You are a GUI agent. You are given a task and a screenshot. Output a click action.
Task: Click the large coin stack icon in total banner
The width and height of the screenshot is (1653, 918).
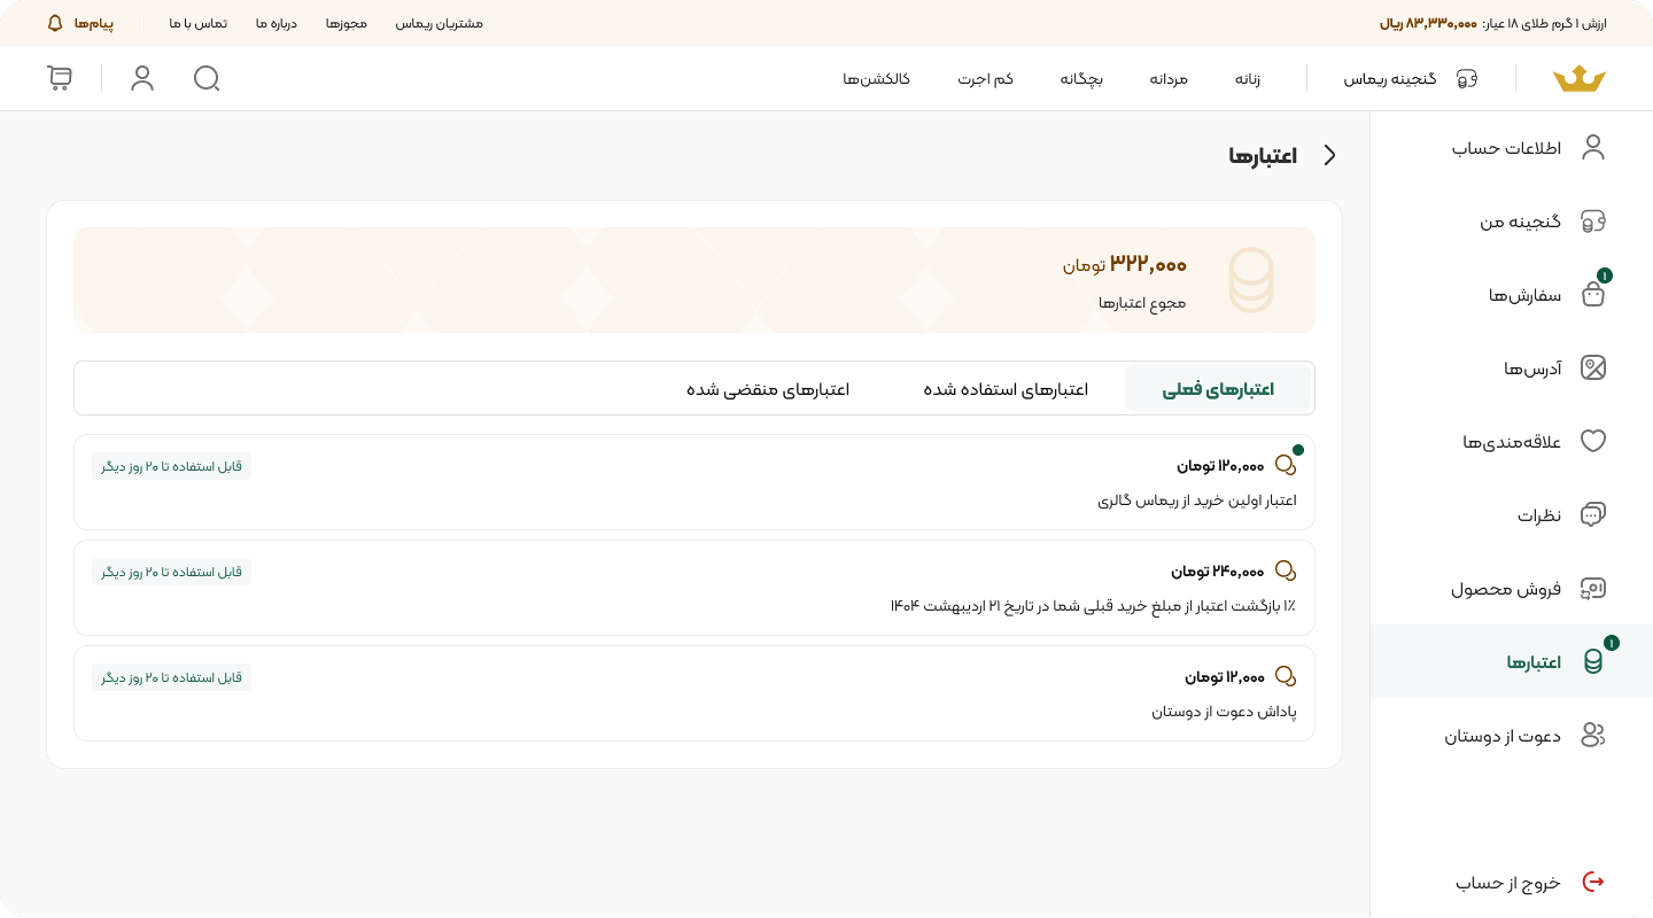1251,280
